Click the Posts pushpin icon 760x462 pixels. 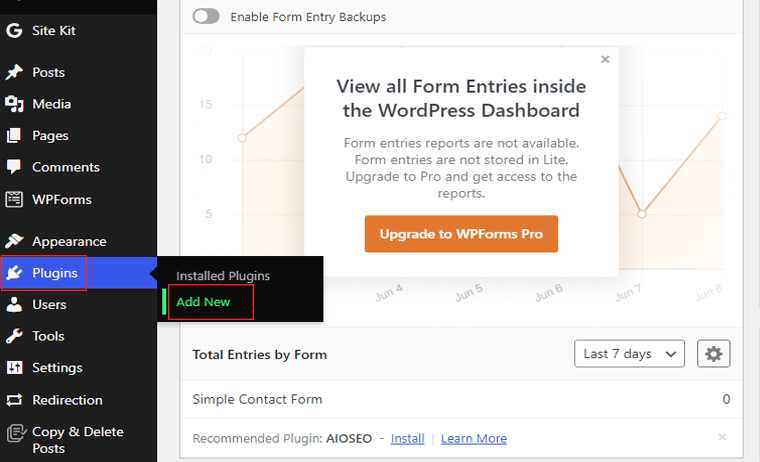click(x=14, y=72)
